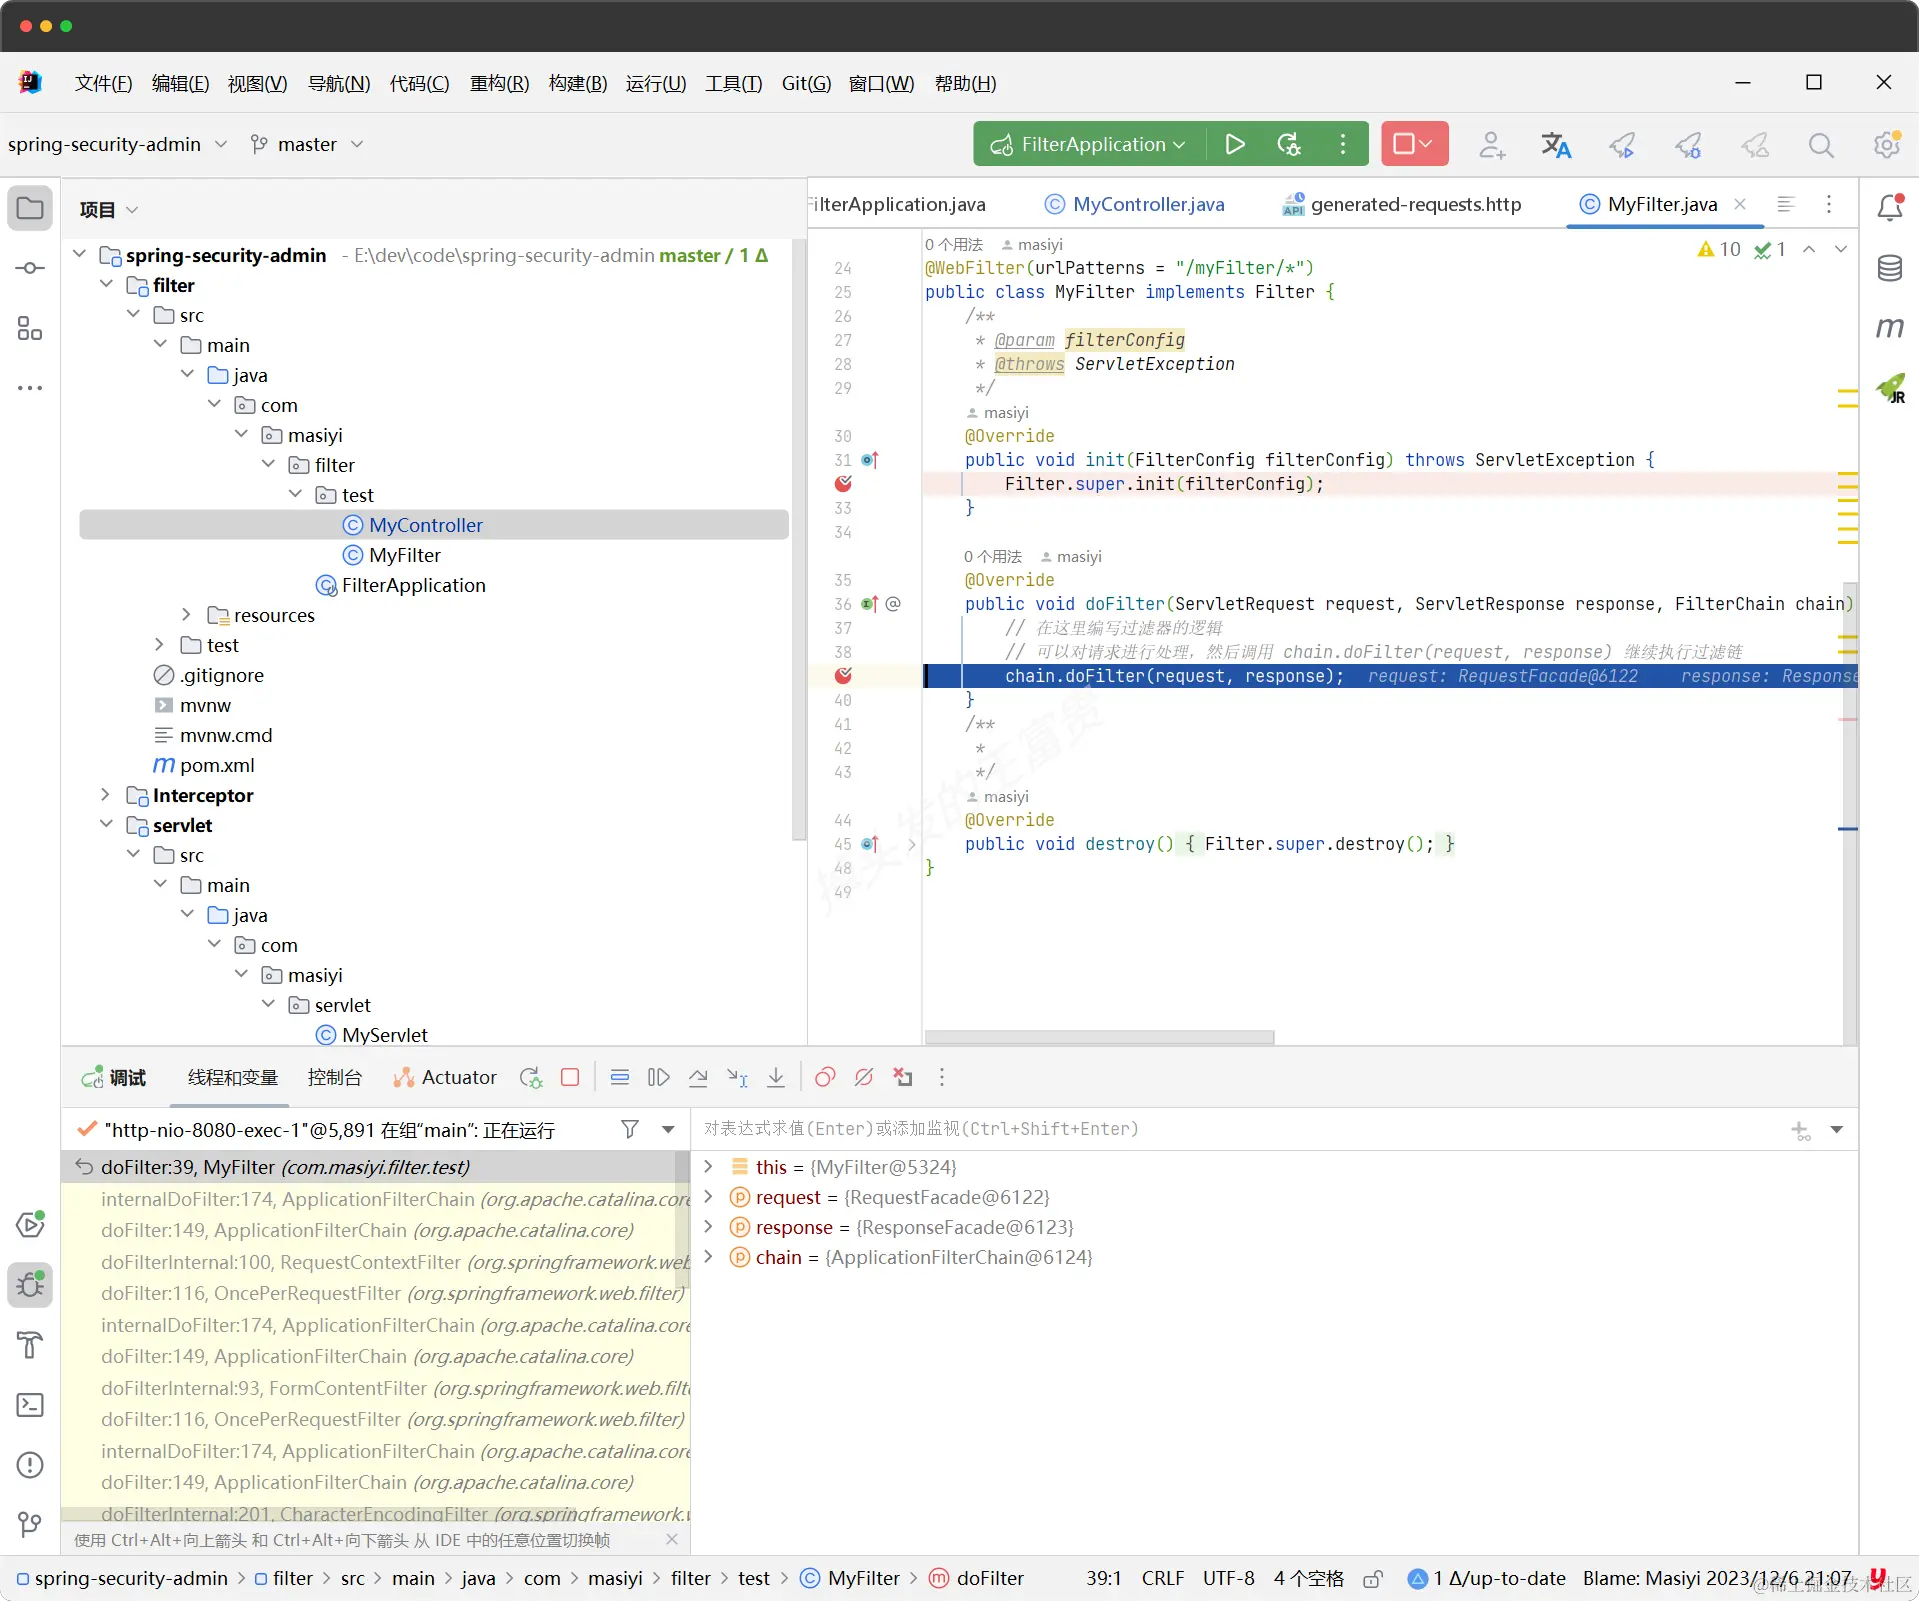The image size is (1919, 1601).
Task: Open the Structure tool window icon
Action: (30, 328)
